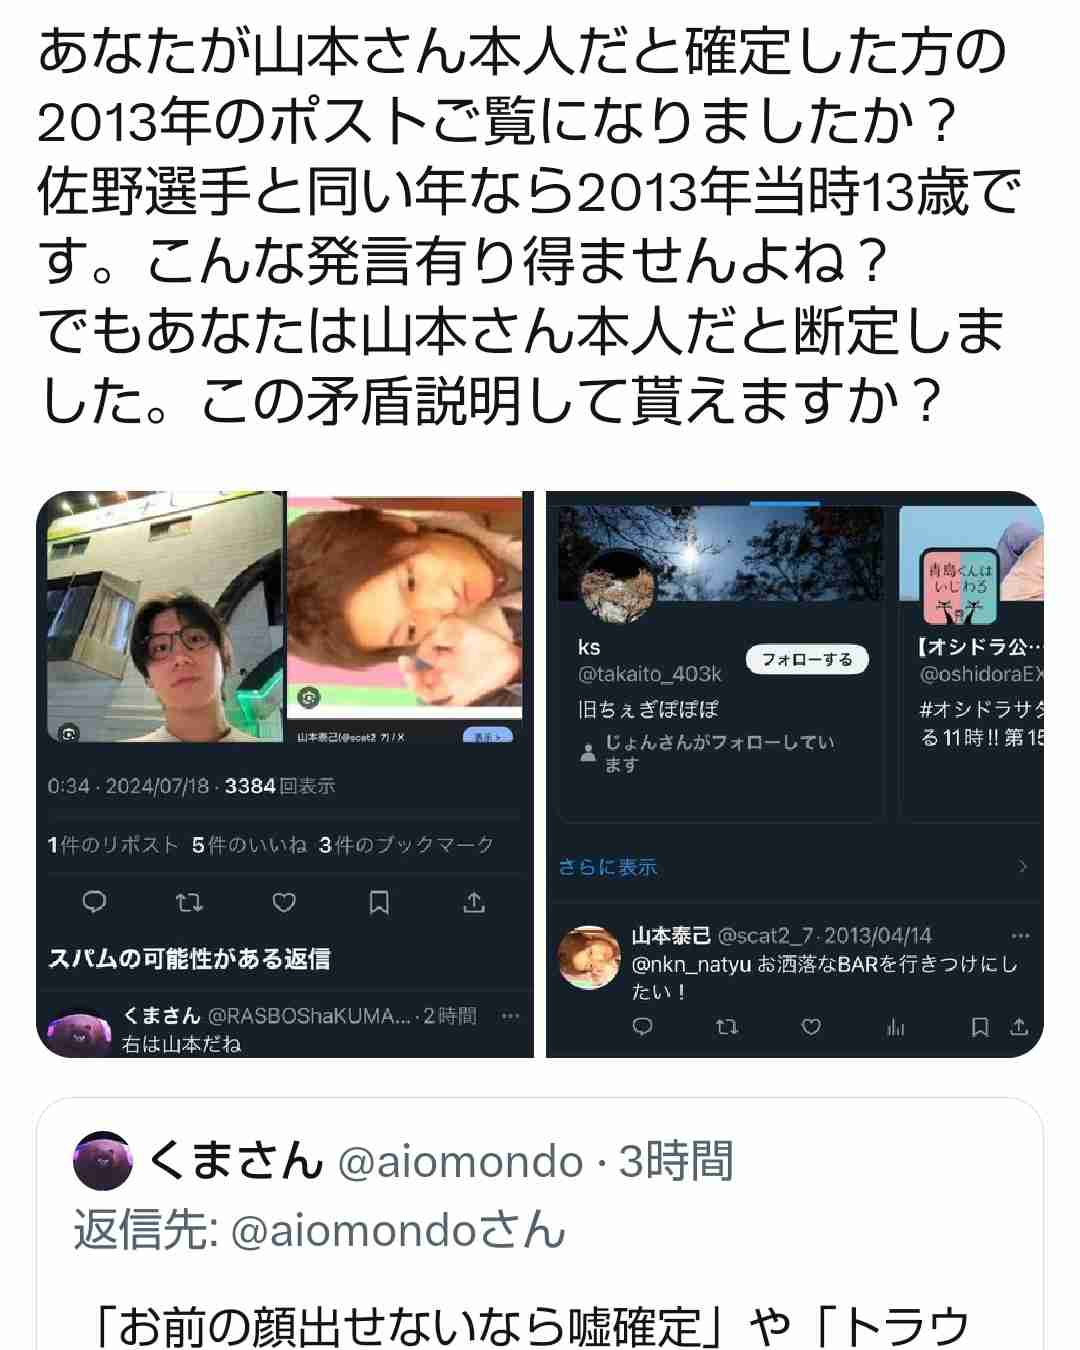Tap the repost icon in left screenshot

(189, 903)
